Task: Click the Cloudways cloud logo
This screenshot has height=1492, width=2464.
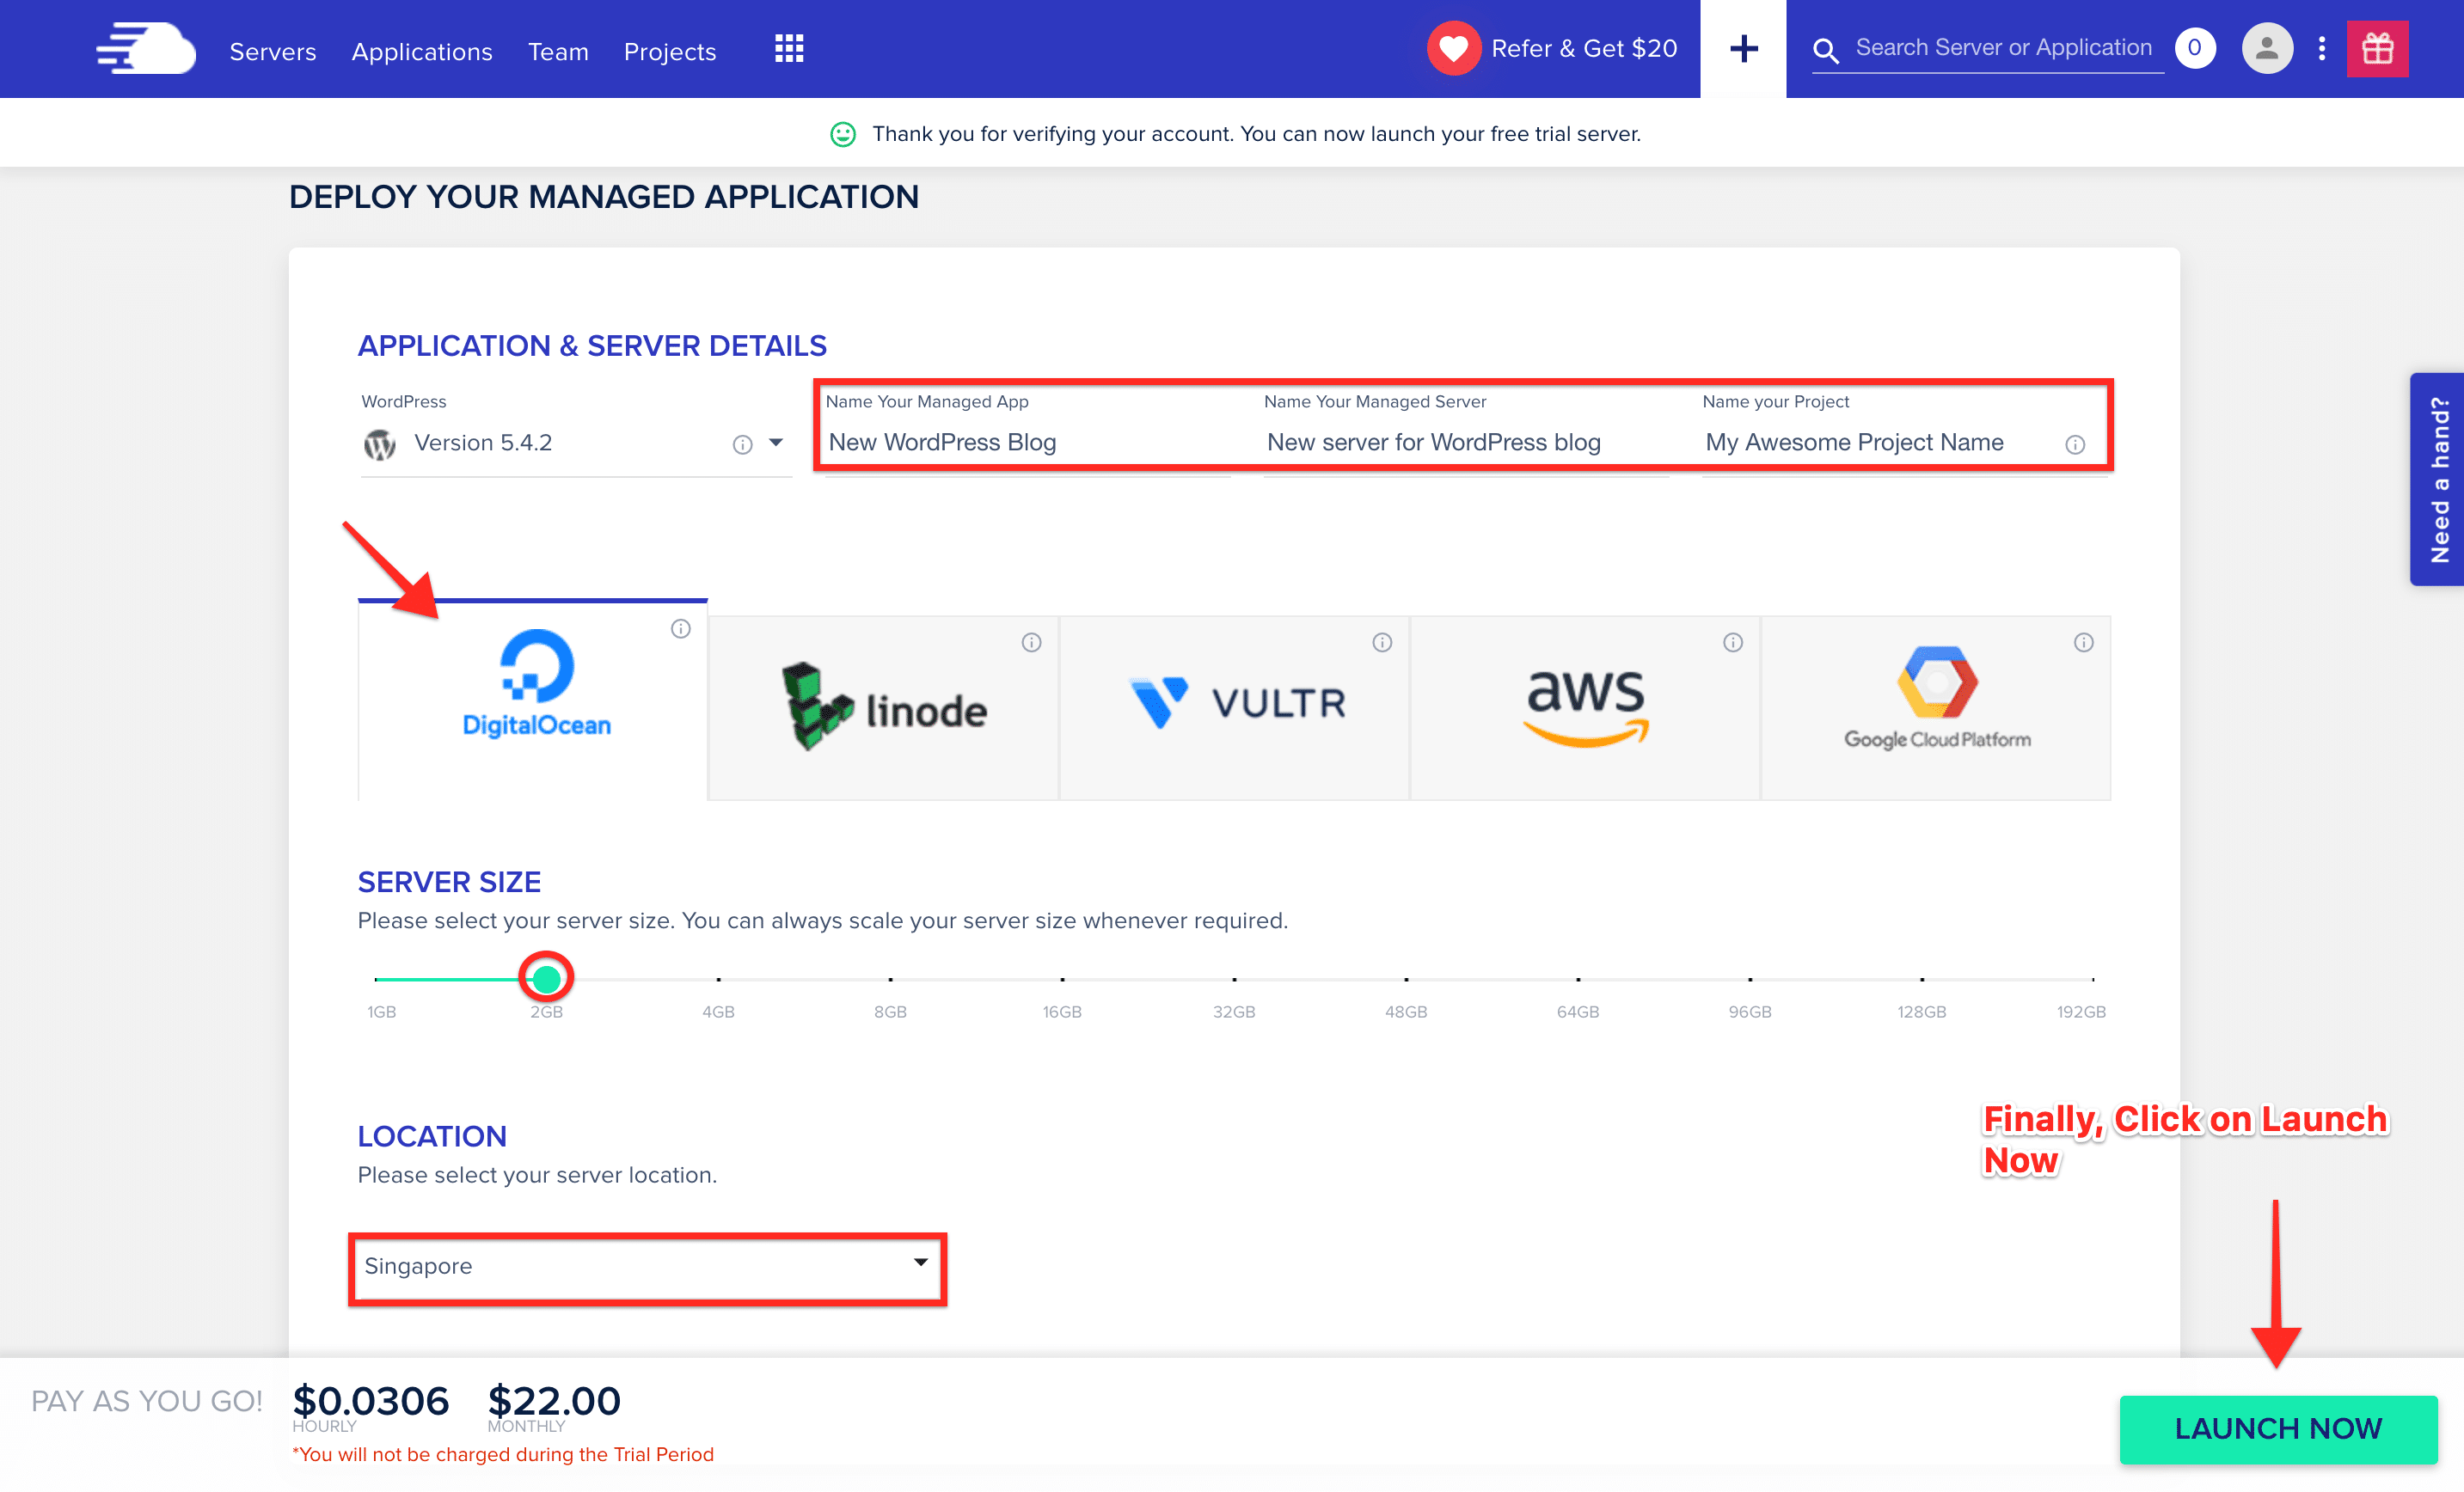Action: pos(146,49)
